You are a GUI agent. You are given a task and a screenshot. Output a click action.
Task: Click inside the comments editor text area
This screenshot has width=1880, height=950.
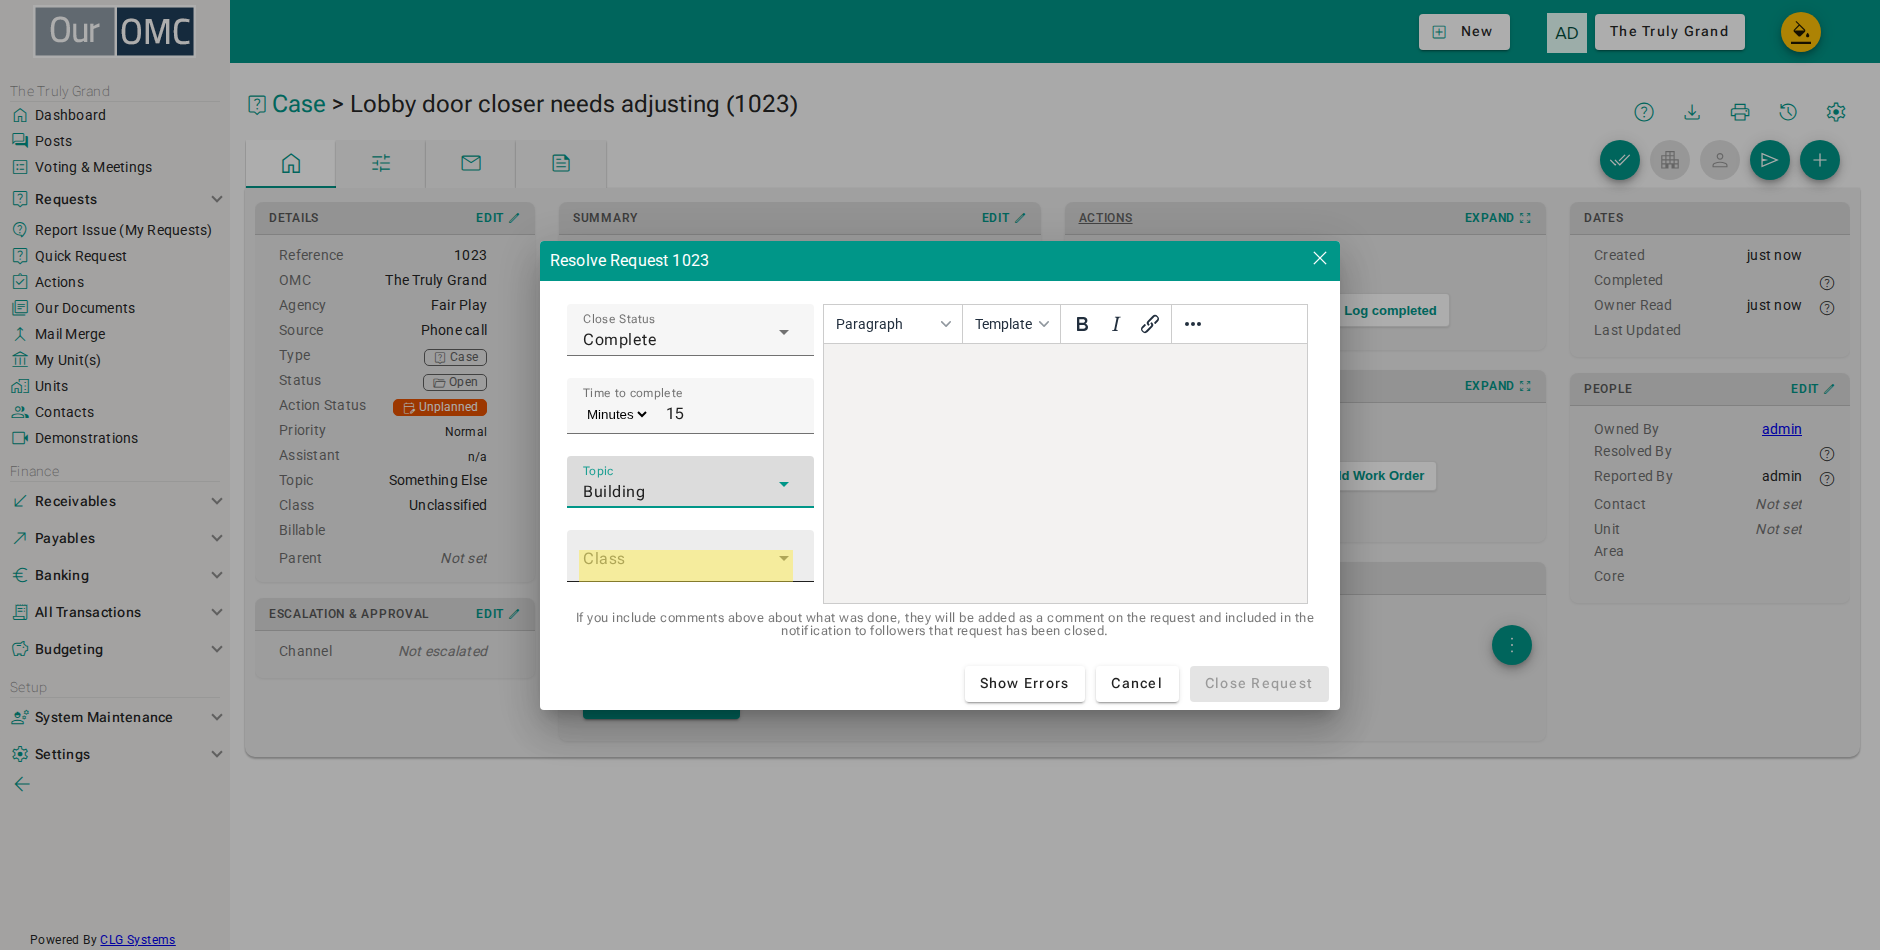(x=1065, y=473)
